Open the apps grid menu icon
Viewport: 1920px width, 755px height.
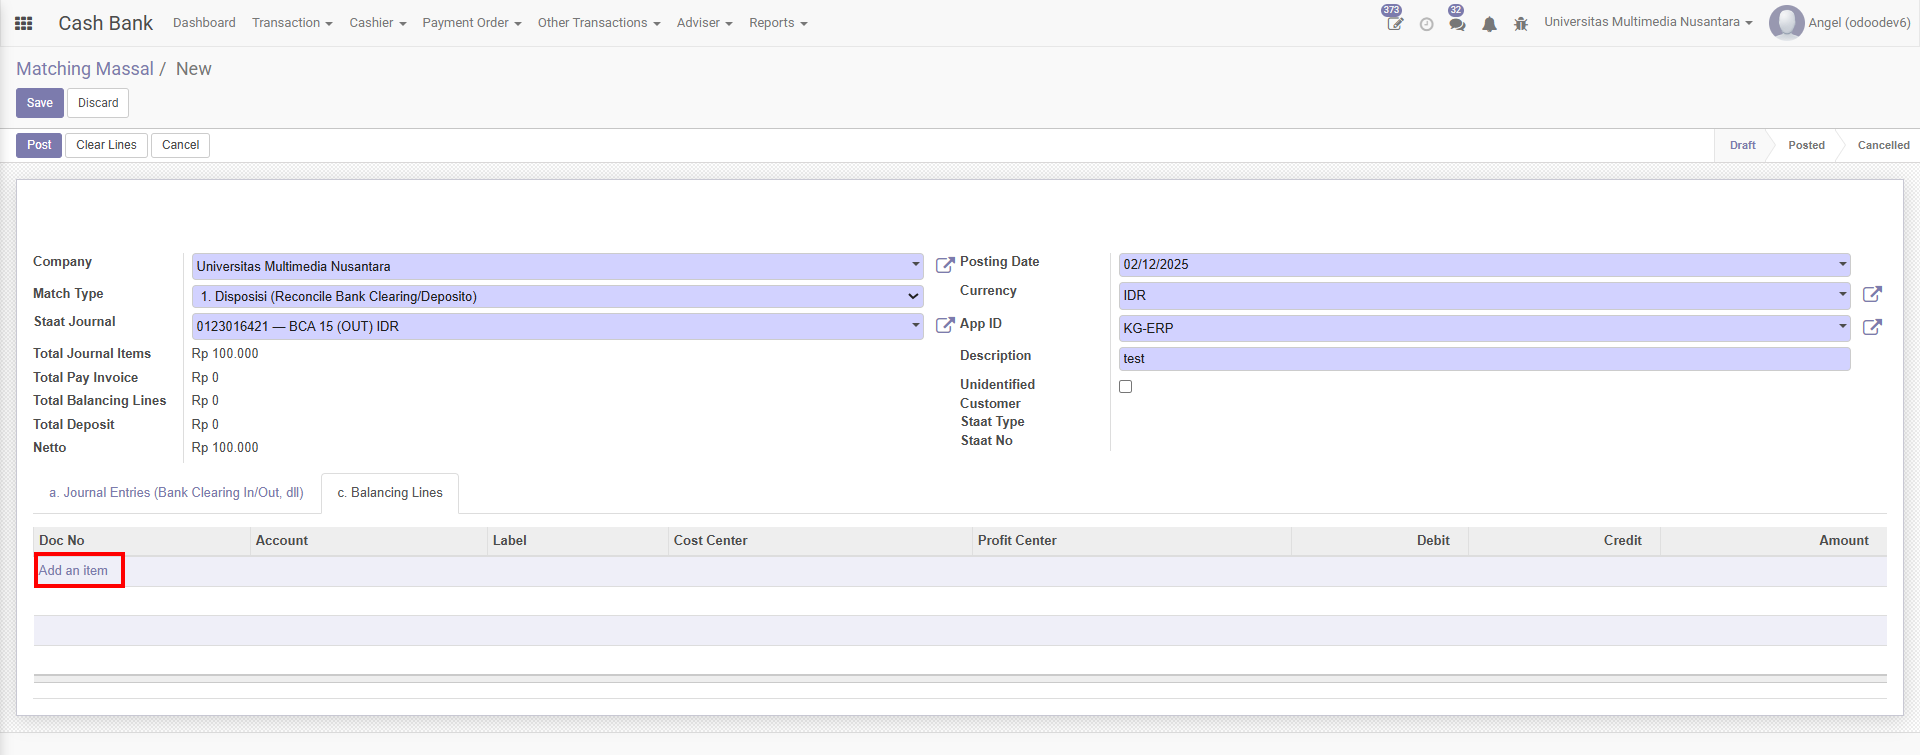click(24, 23)
